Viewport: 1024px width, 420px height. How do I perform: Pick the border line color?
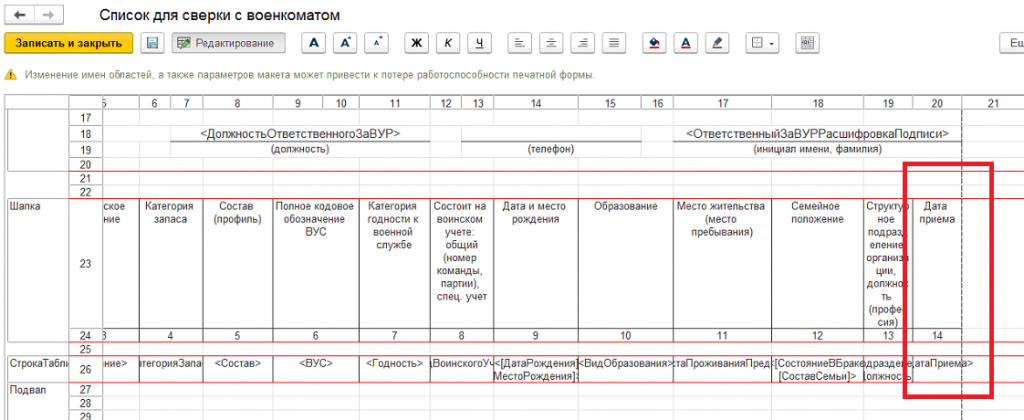coord(717,43)
